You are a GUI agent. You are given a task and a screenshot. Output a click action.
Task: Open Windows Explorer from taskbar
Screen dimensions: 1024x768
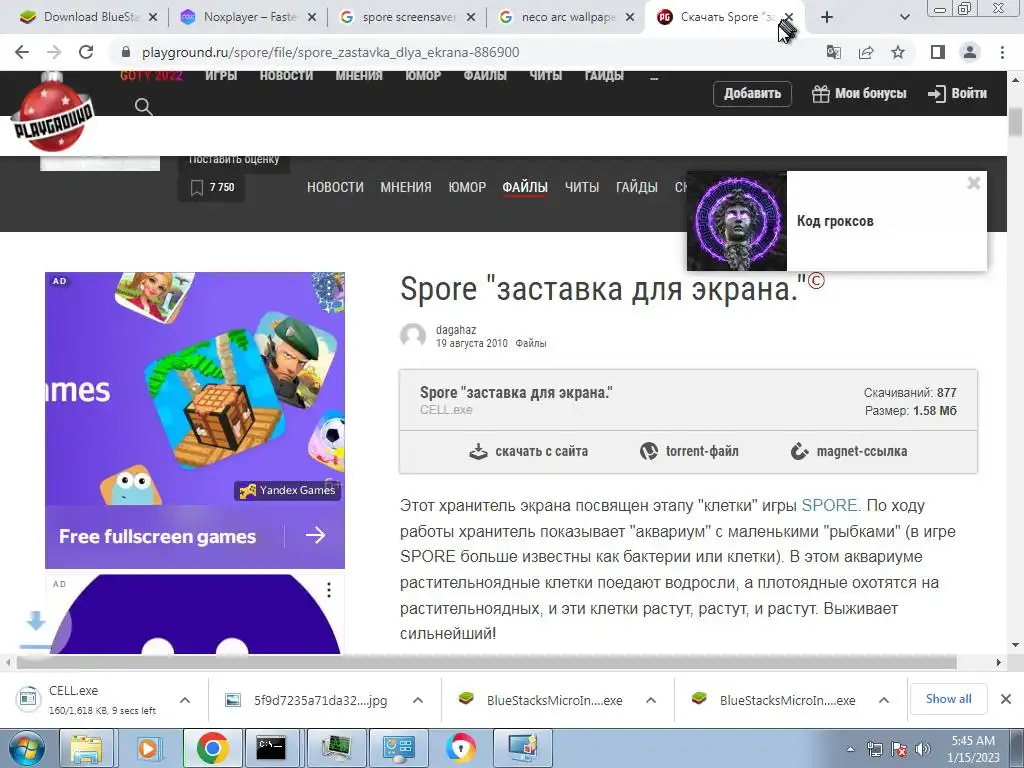[86, 748]
